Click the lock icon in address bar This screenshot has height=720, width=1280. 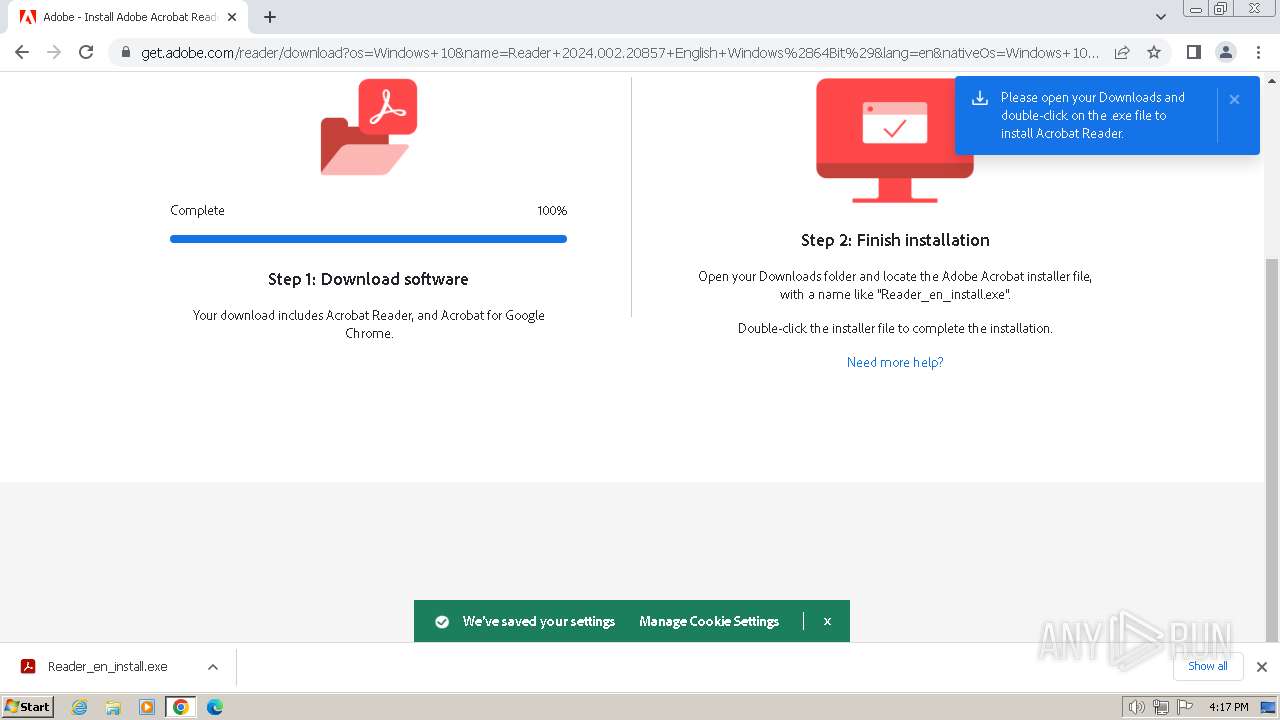point(126,52)
